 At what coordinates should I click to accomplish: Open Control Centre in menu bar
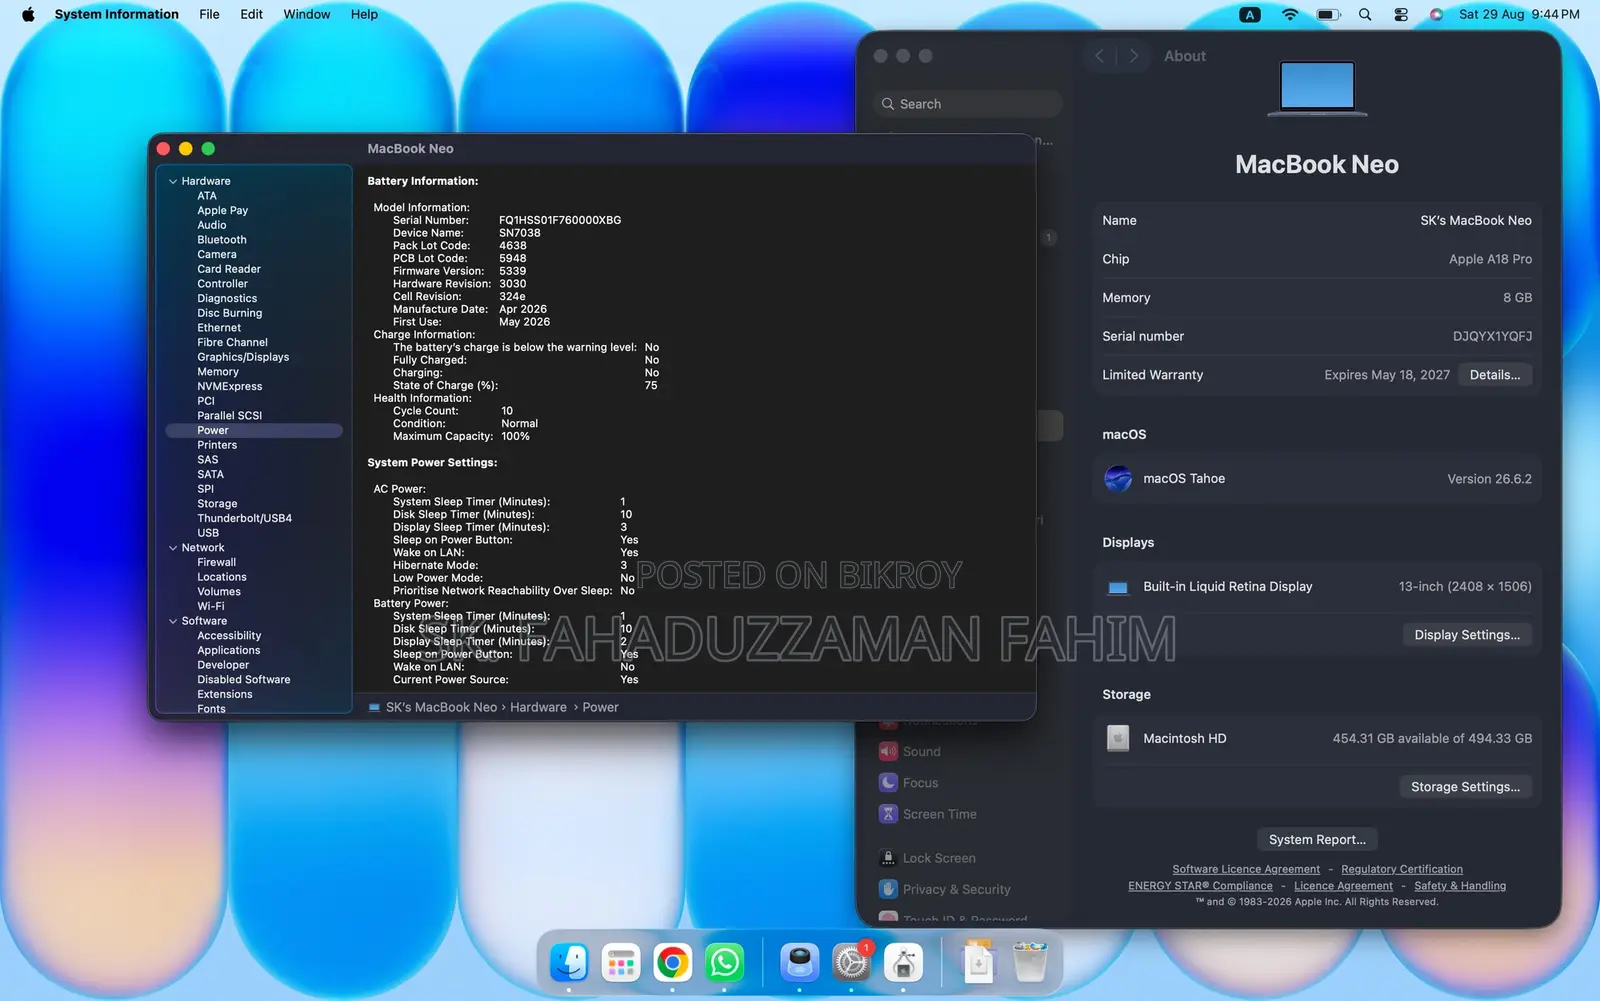click(1401, 14)
